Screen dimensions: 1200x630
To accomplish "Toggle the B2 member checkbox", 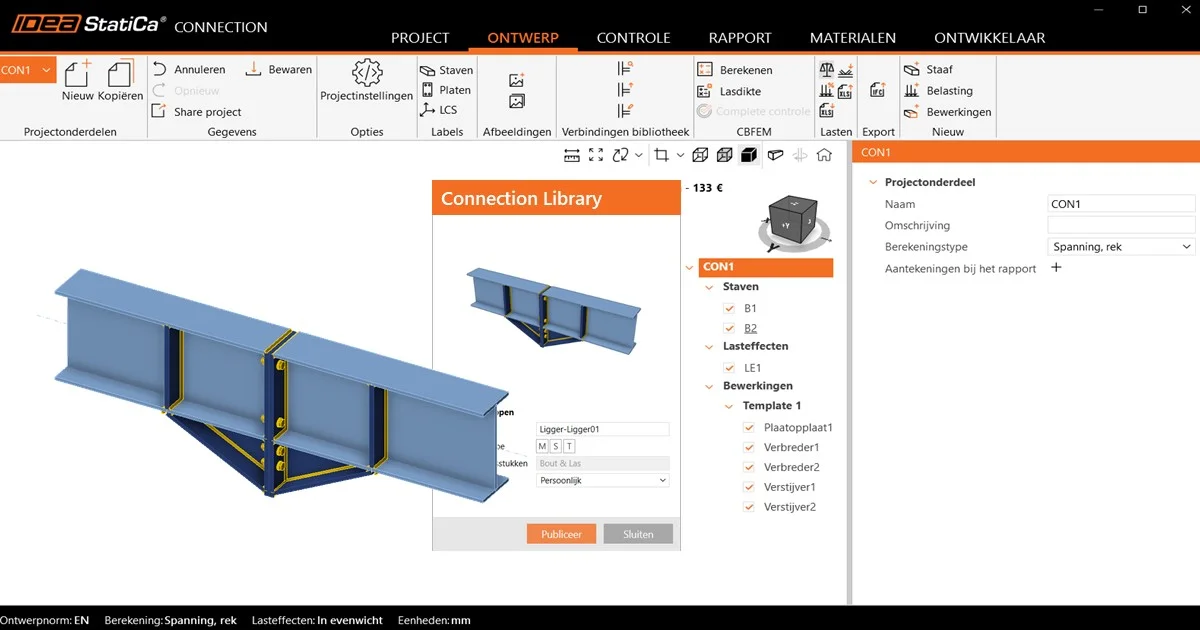I will click(729, 328).
